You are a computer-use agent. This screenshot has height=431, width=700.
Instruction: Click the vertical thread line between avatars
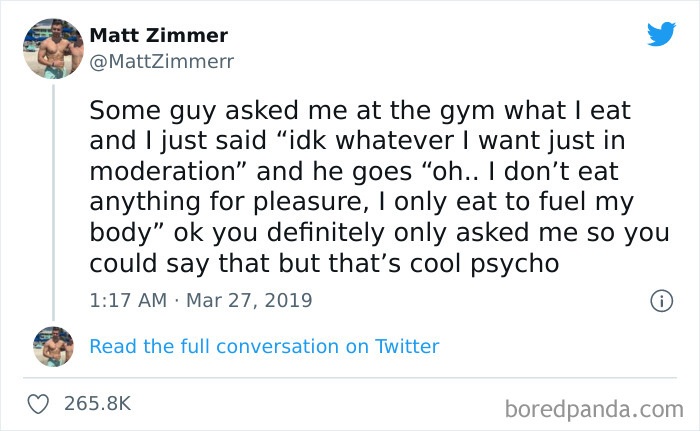click(53, 200)
